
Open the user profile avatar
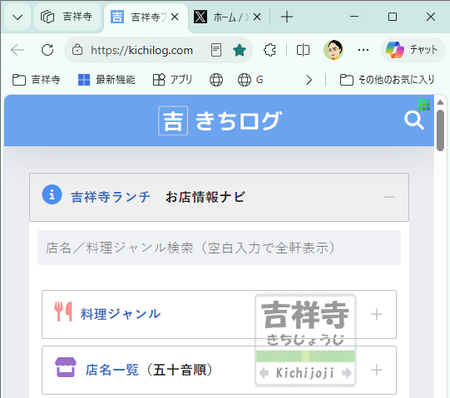pos(333,50)
